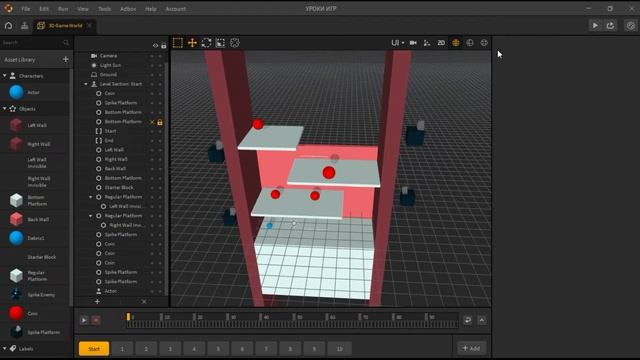Screen dimensions: 640x360
Task: Select the Start scene button
Action: click(x=94, y=349)
